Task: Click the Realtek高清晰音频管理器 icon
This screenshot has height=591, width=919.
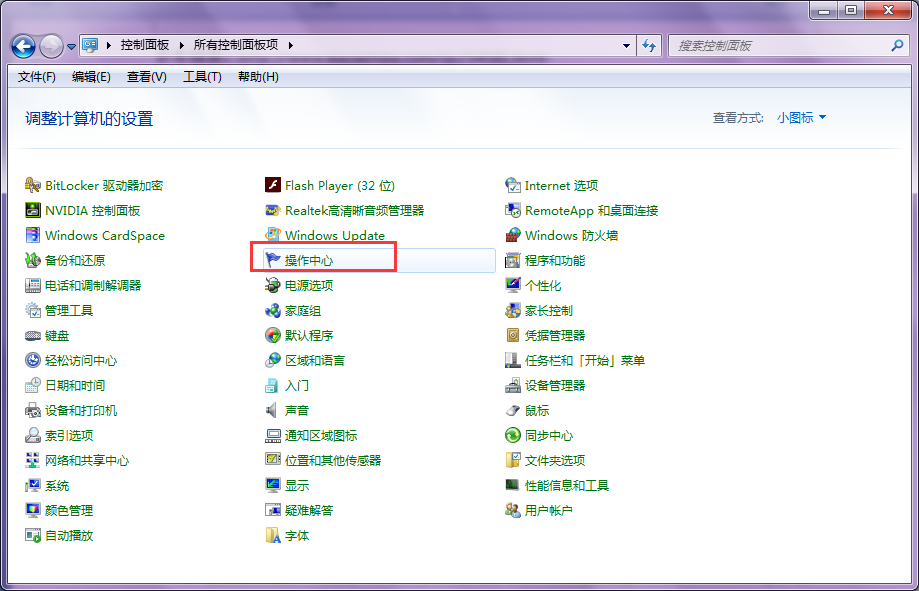Action: click(273, 210)
